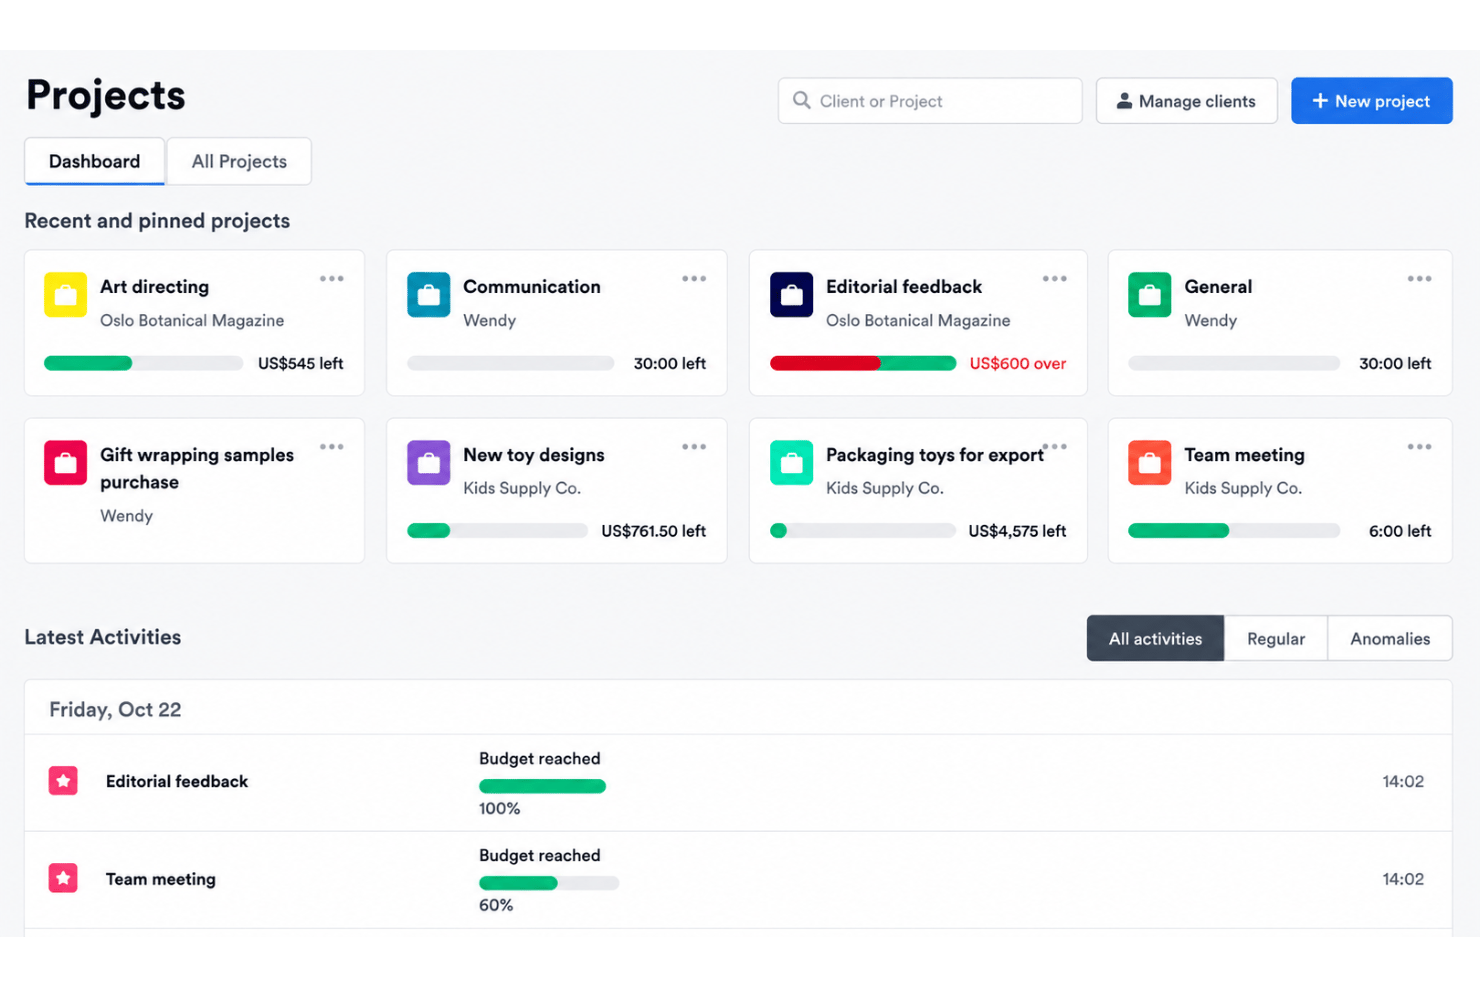Click the 60% budget reached bar
The image size is (1480, 987).
point(549,883)
